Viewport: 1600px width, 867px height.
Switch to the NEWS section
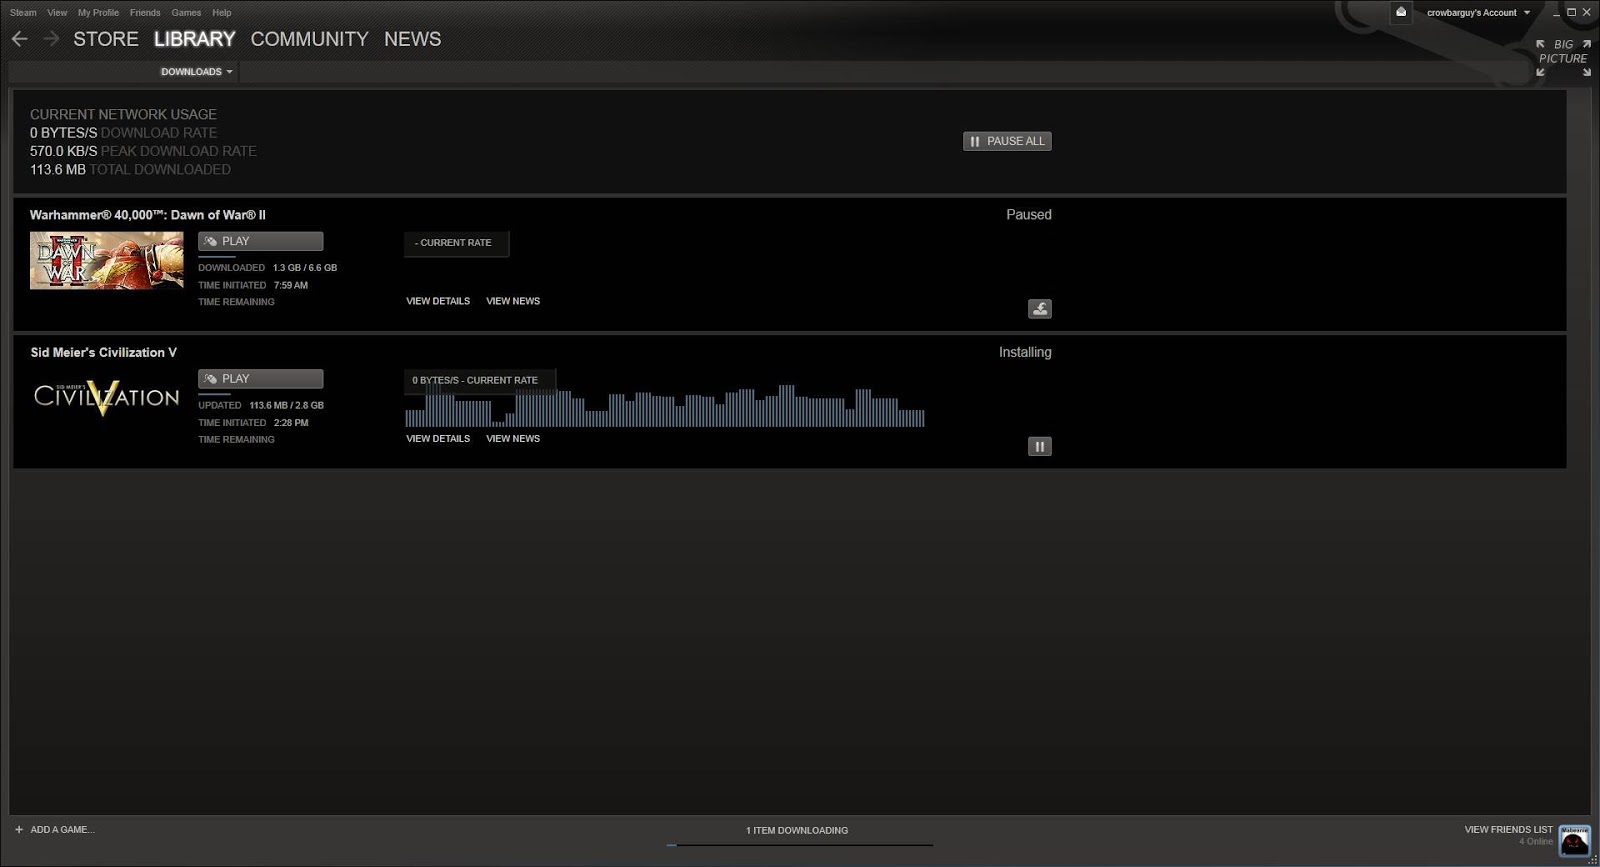(412, 39)
